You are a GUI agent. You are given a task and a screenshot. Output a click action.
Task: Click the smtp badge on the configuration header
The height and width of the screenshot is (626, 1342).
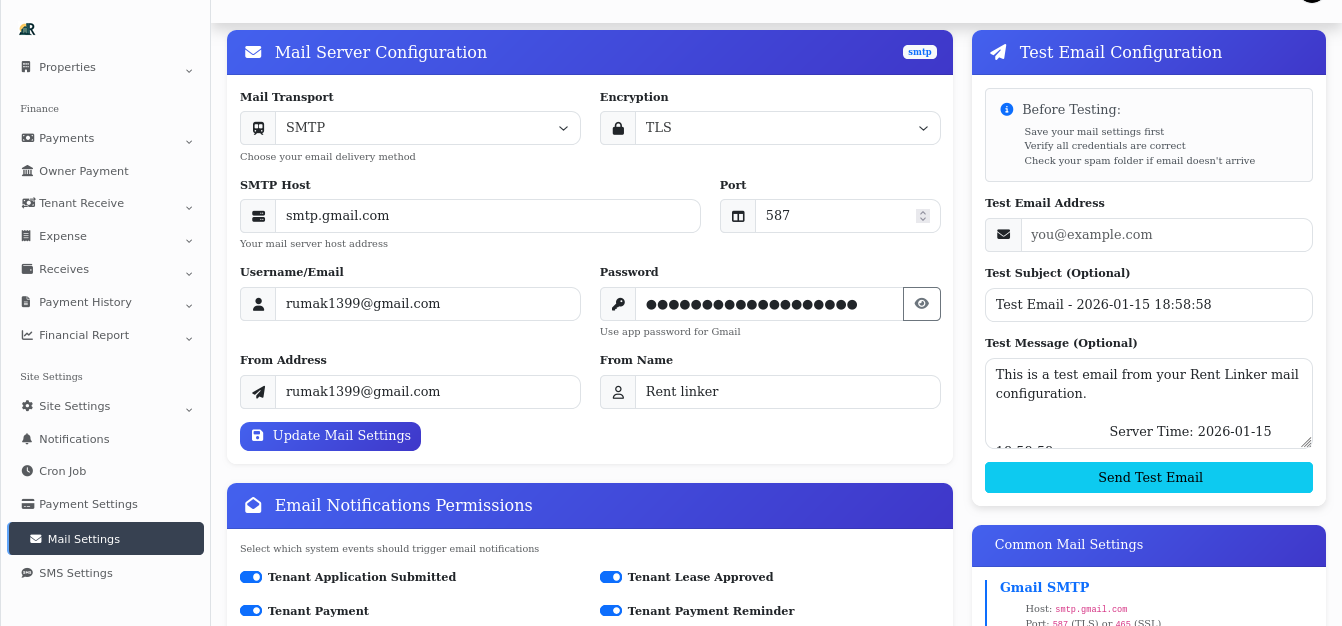(x=919, y=51)
